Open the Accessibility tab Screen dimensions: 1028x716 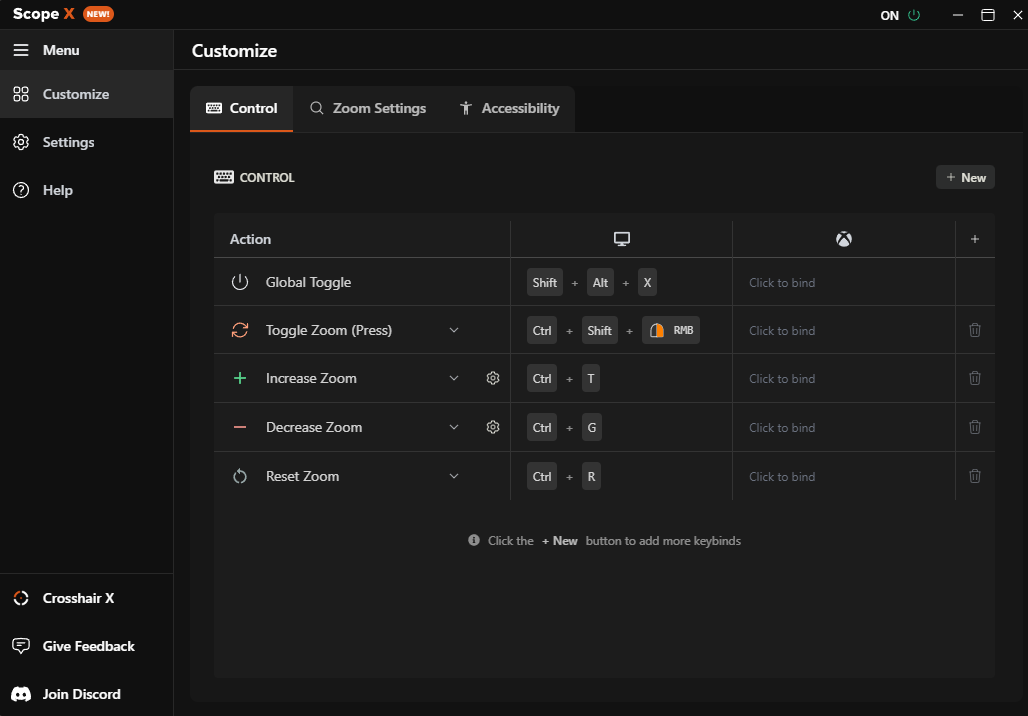click(x=509, y=108)
